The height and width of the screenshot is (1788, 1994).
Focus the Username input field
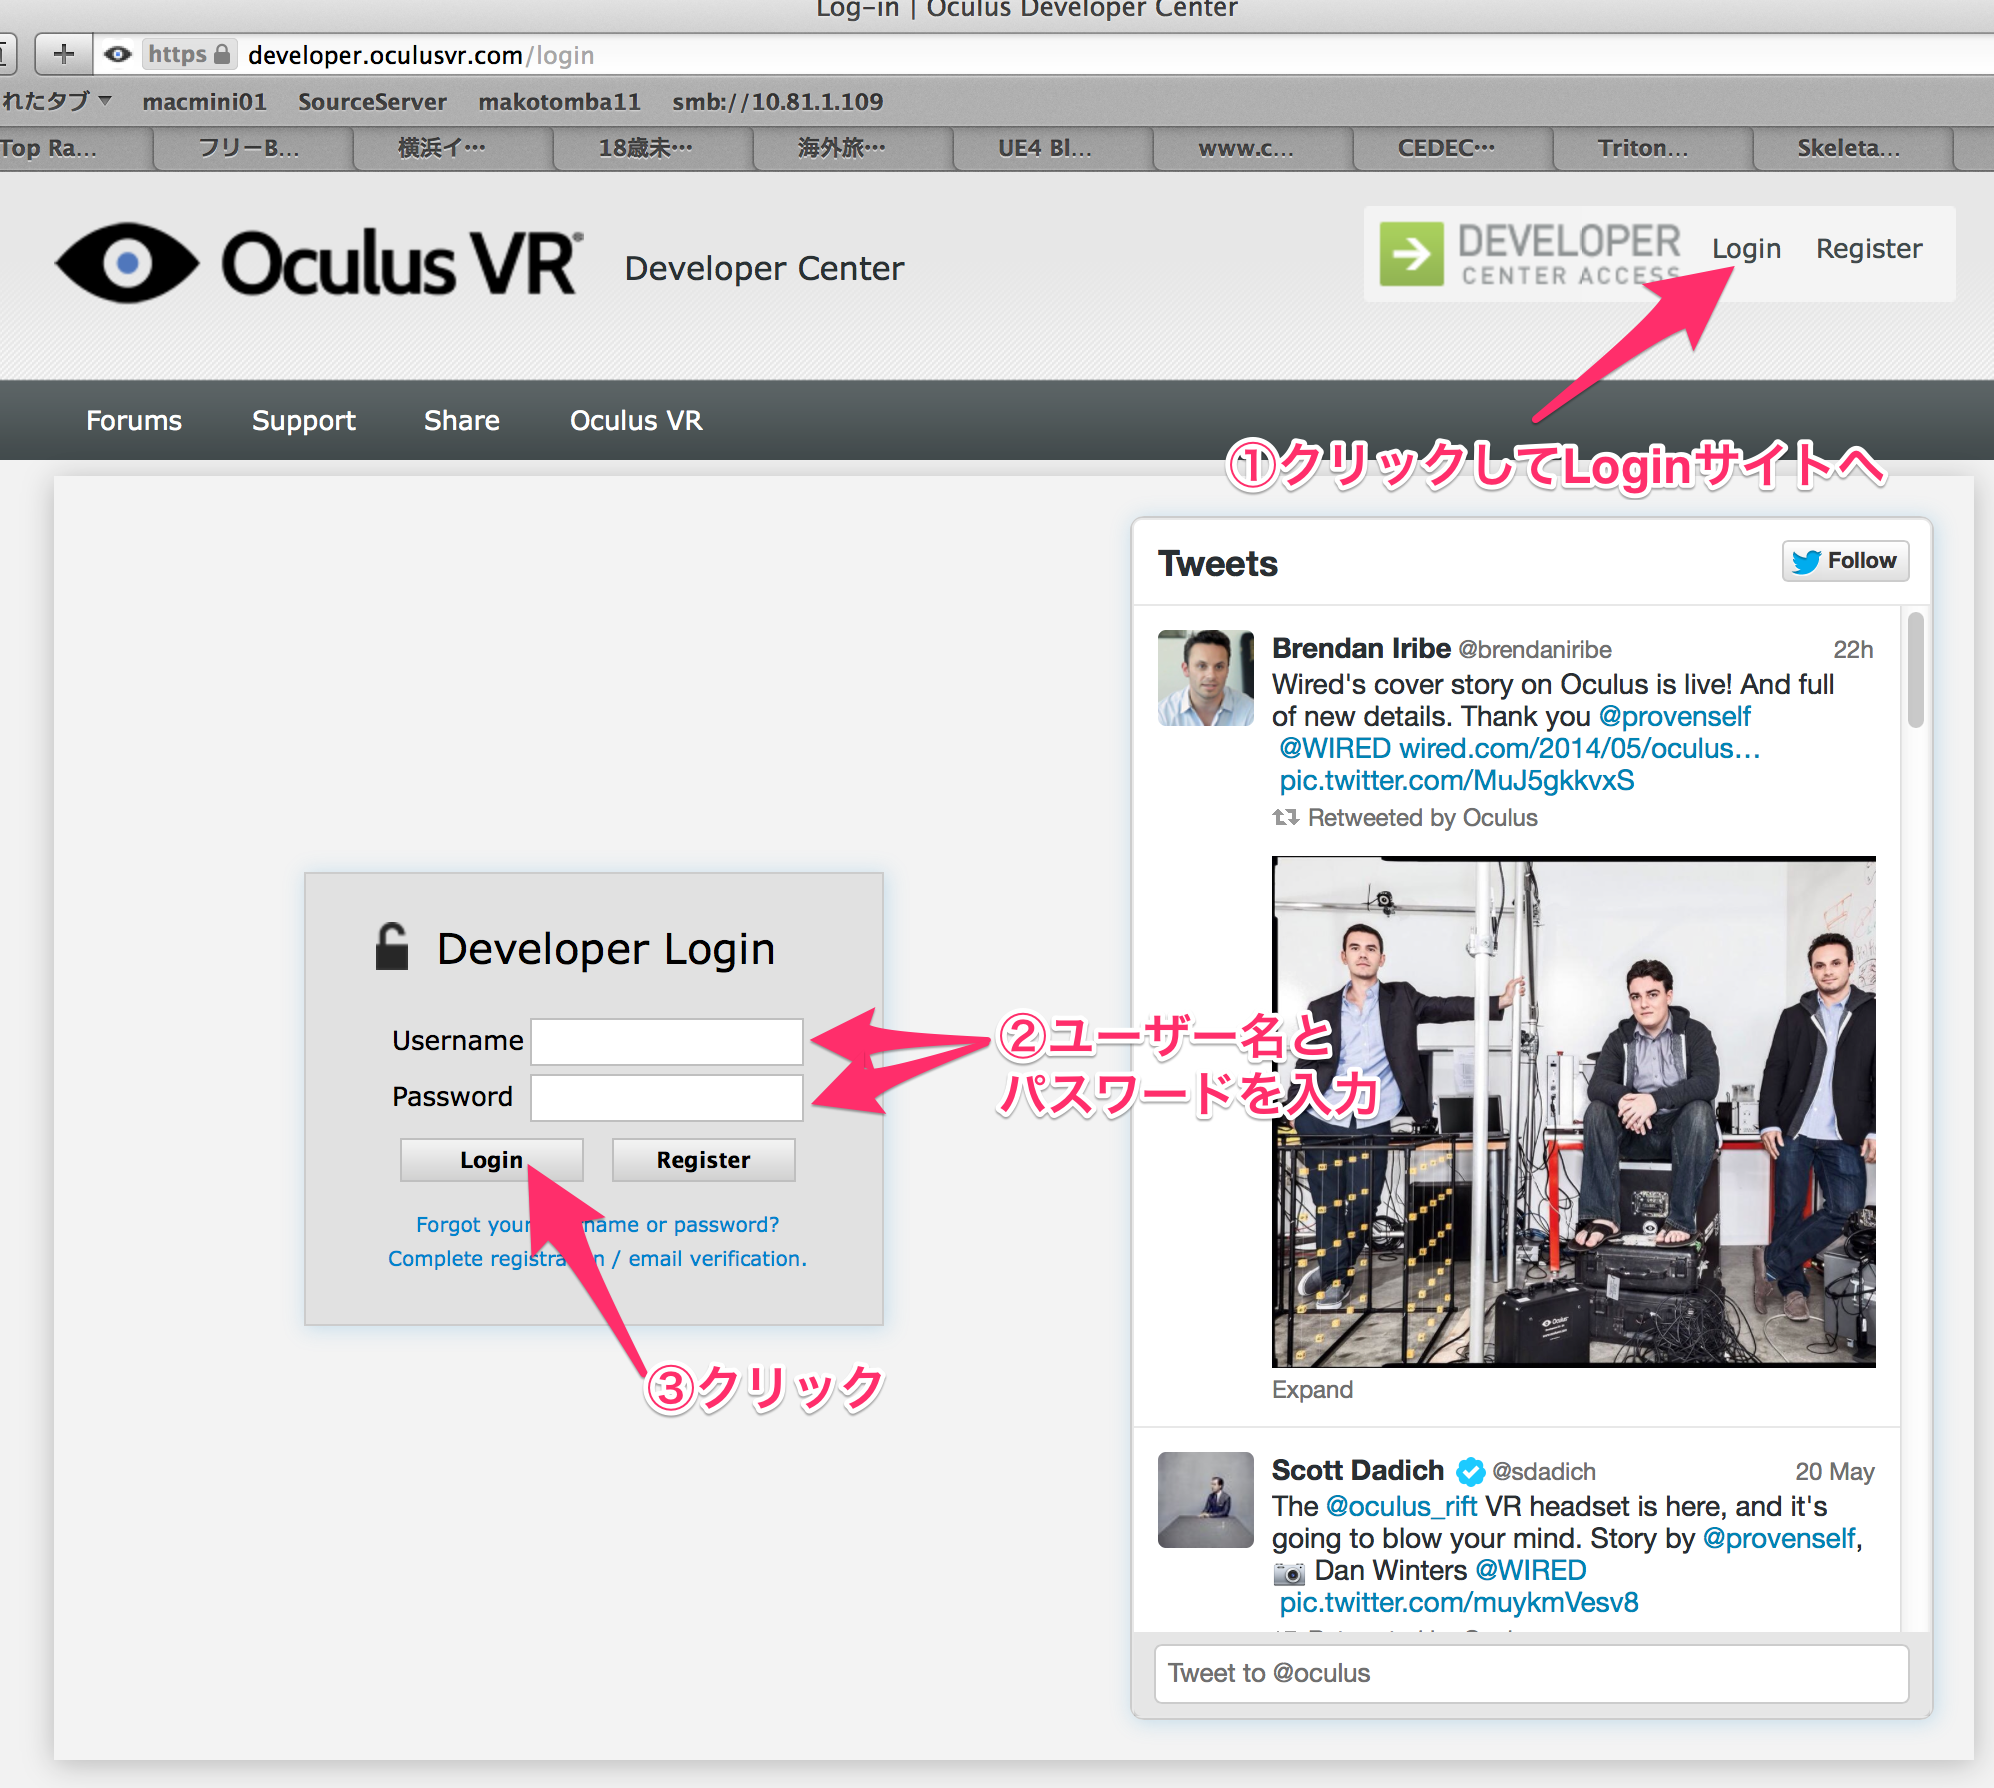coord(666,1042)
